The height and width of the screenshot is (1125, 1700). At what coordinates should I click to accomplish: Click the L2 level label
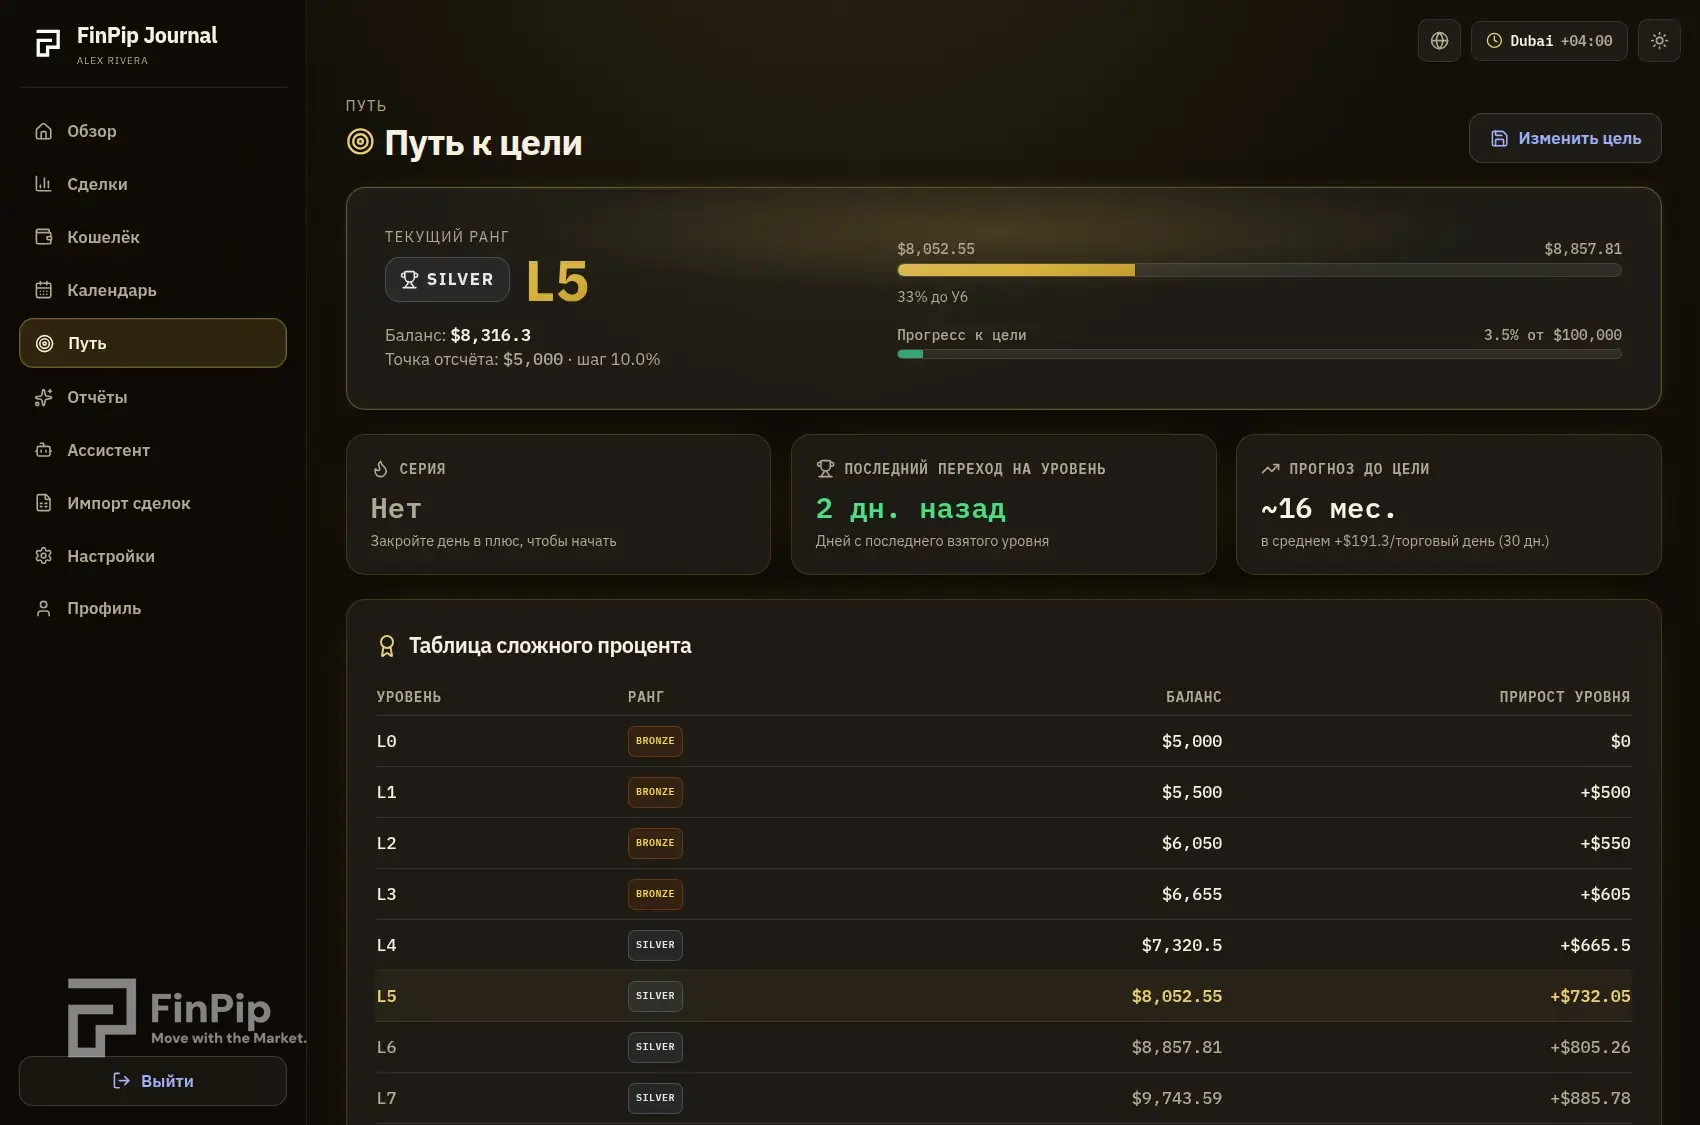pos(387,843)
